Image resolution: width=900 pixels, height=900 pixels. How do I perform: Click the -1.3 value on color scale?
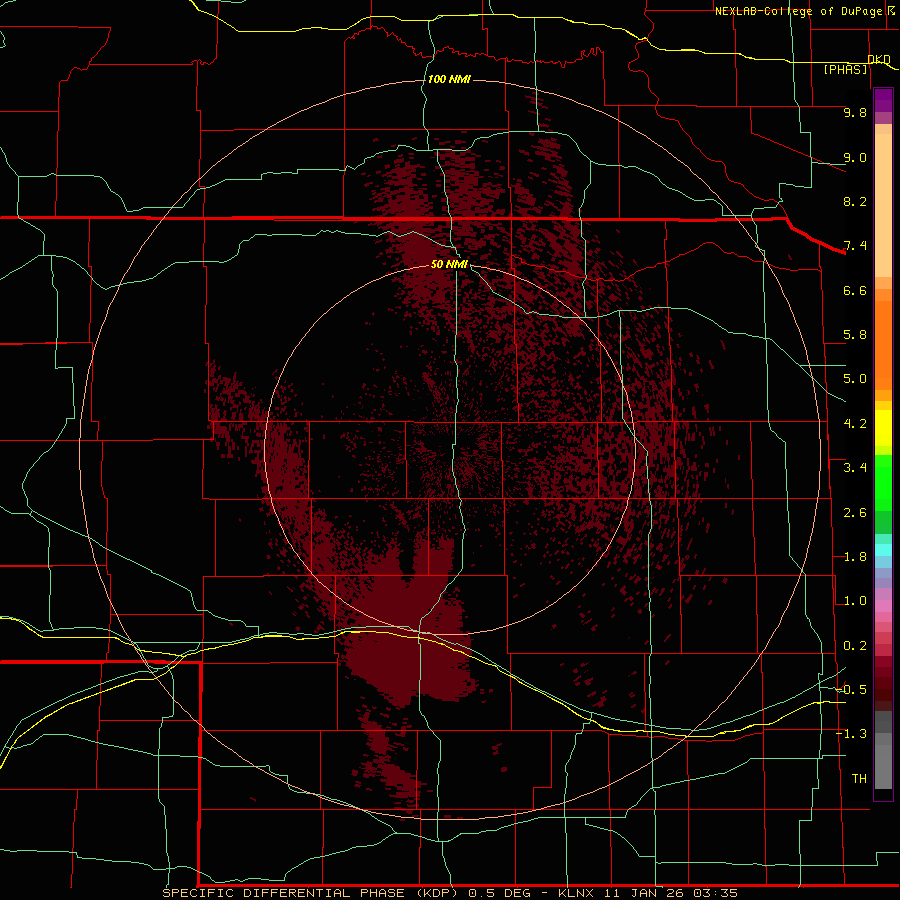(x=851, y=734)
